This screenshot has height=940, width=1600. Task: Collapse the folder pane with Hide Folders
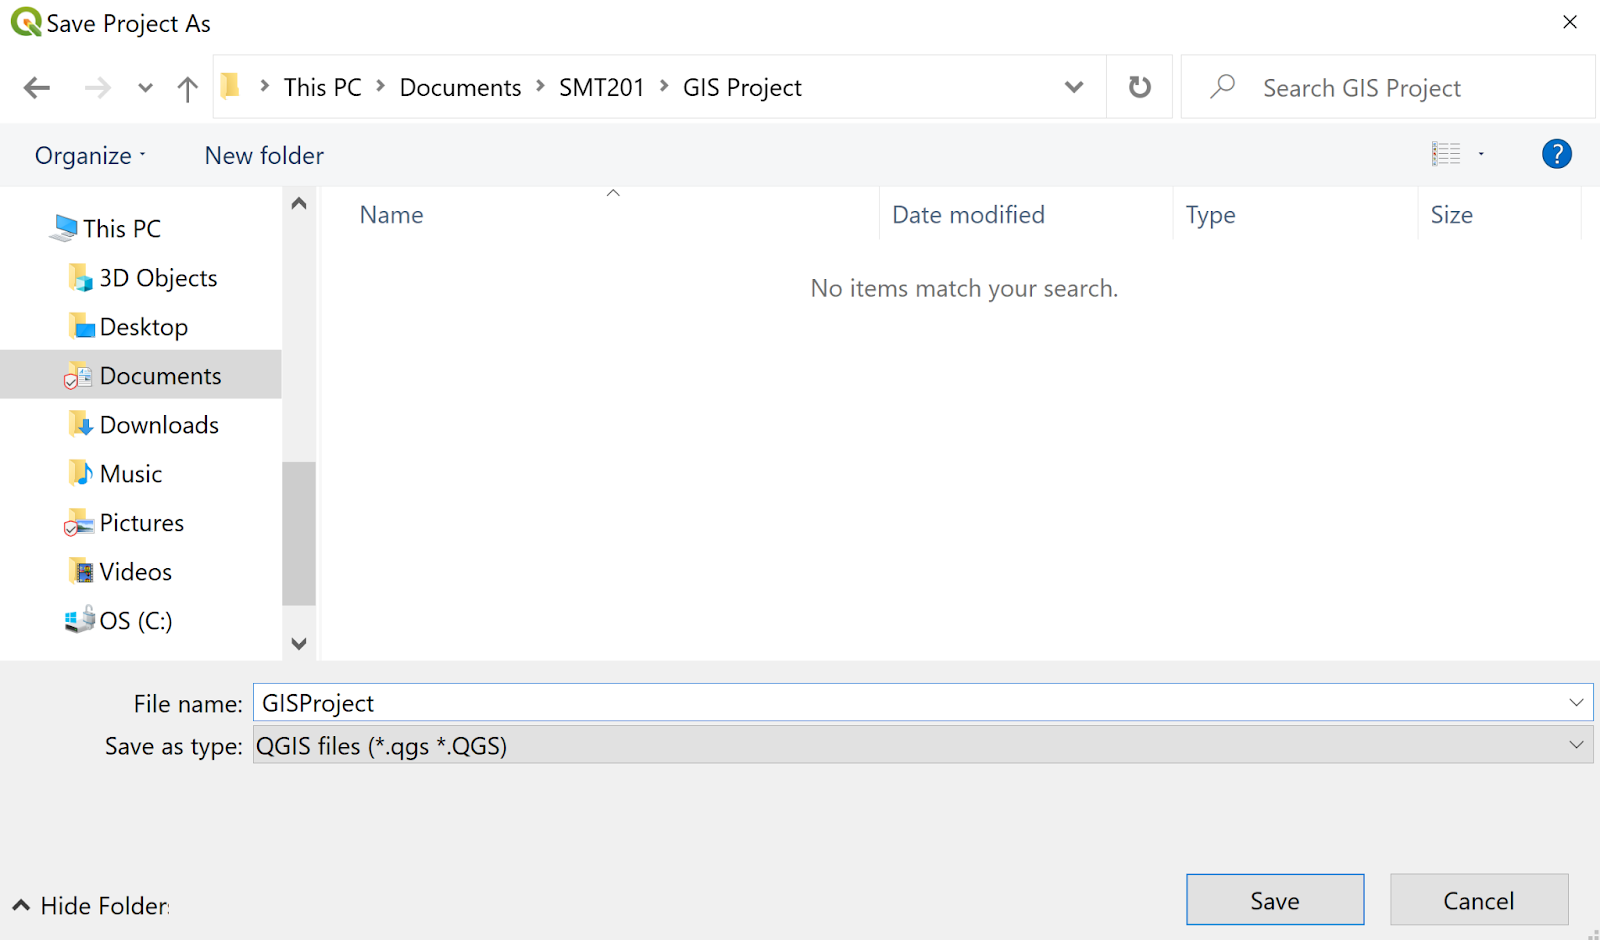[x=92, y=906]
